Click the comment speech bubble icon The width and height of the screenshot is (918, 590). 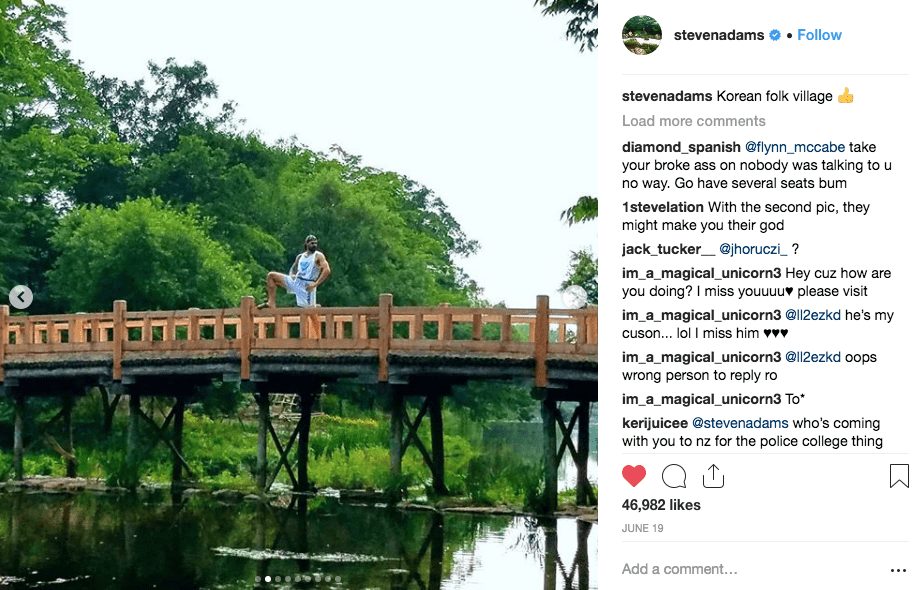pos(674,476)
